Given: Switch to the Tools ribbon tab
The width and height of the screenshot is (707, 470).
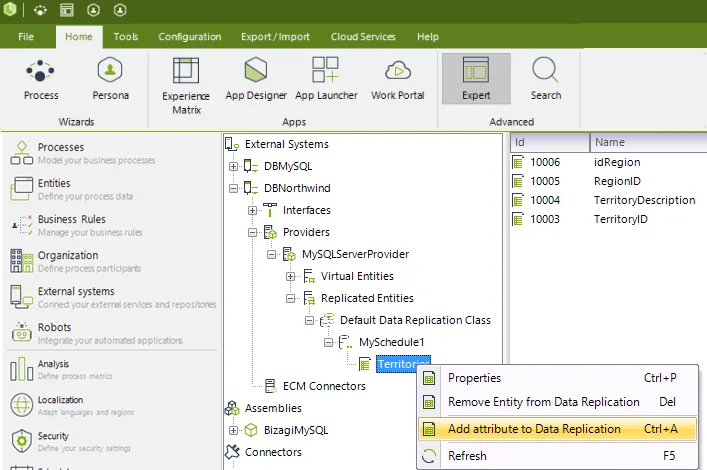Looking at the screenshot, I should pos(126,37).
